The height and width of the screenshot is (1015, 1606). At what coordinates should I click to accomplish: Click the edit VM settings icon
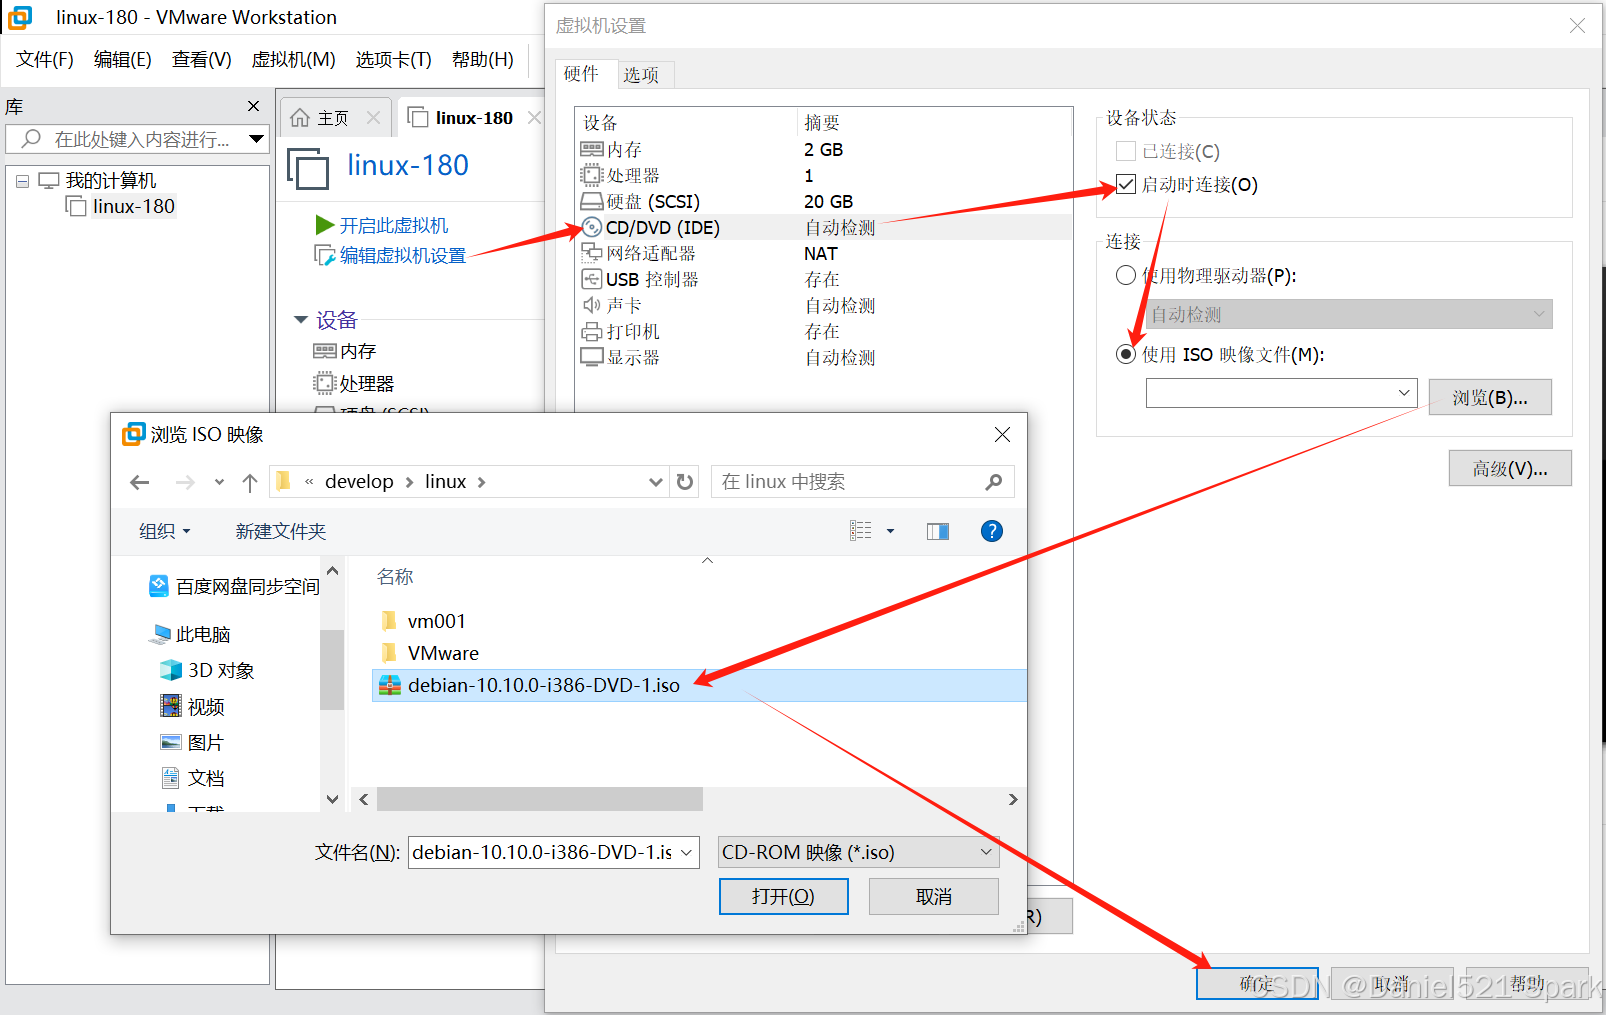tap(325, 256)
